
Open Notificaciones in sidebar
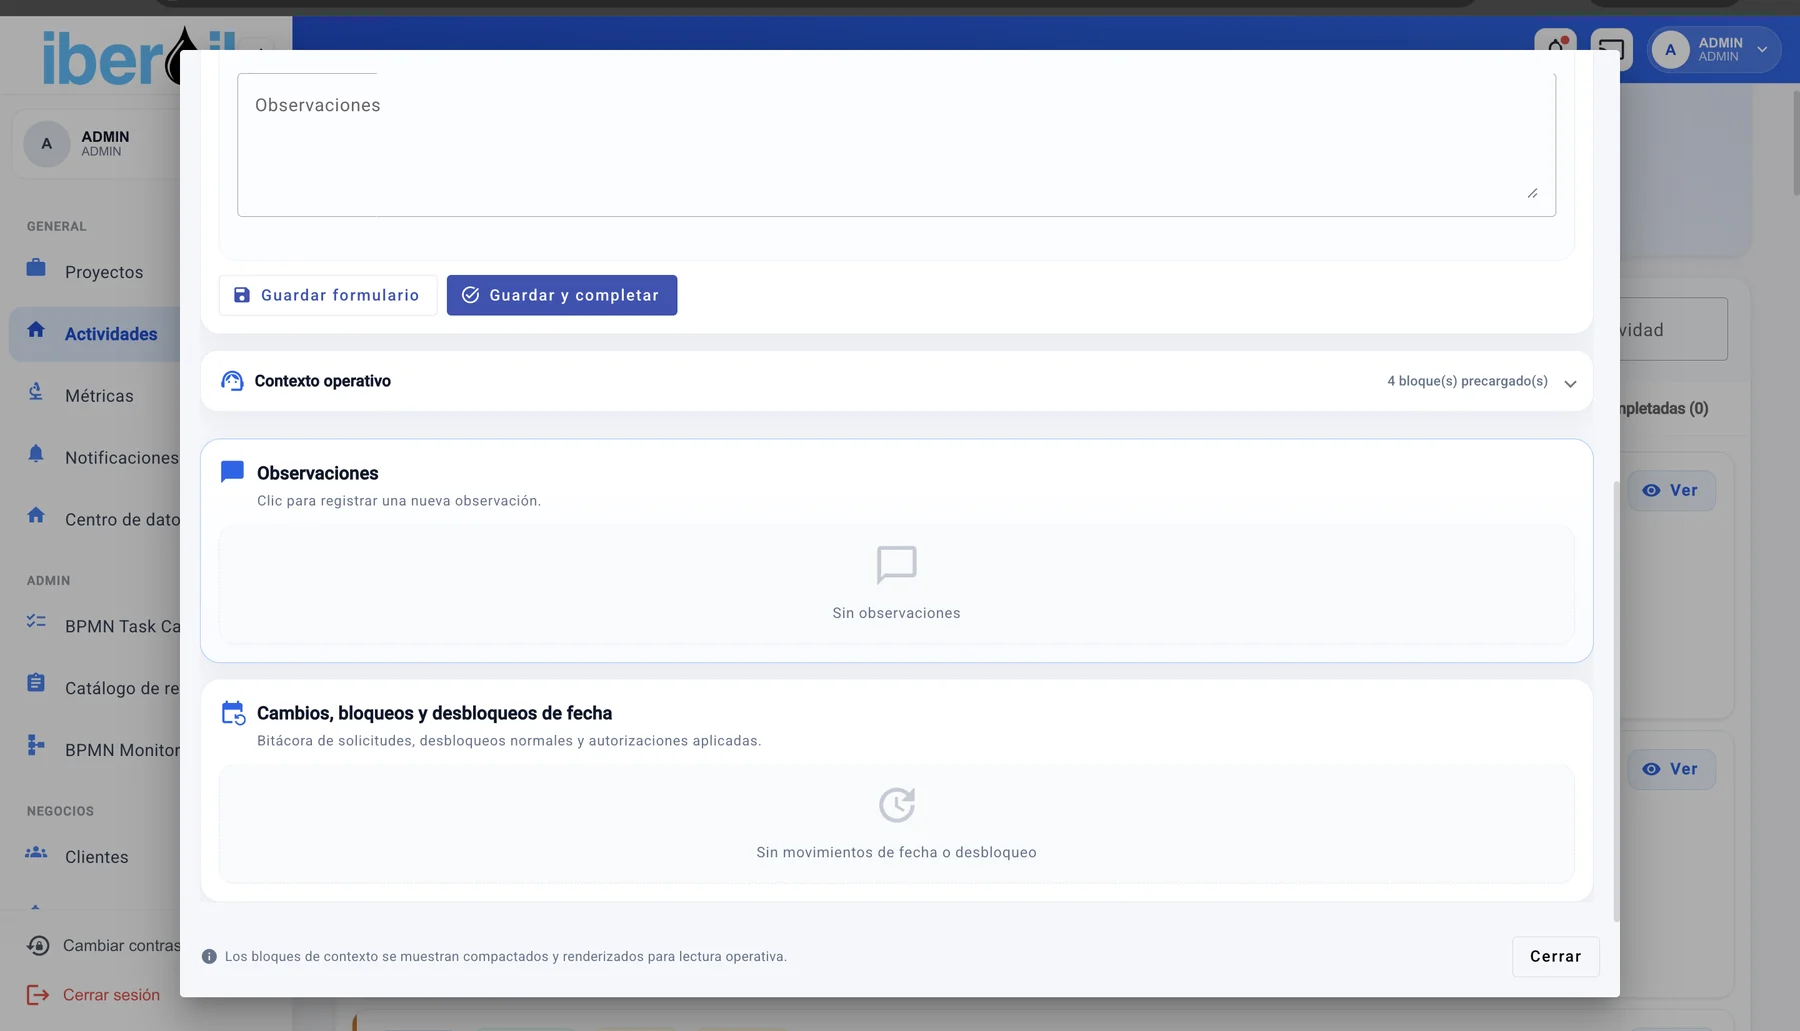coord(95,458)
